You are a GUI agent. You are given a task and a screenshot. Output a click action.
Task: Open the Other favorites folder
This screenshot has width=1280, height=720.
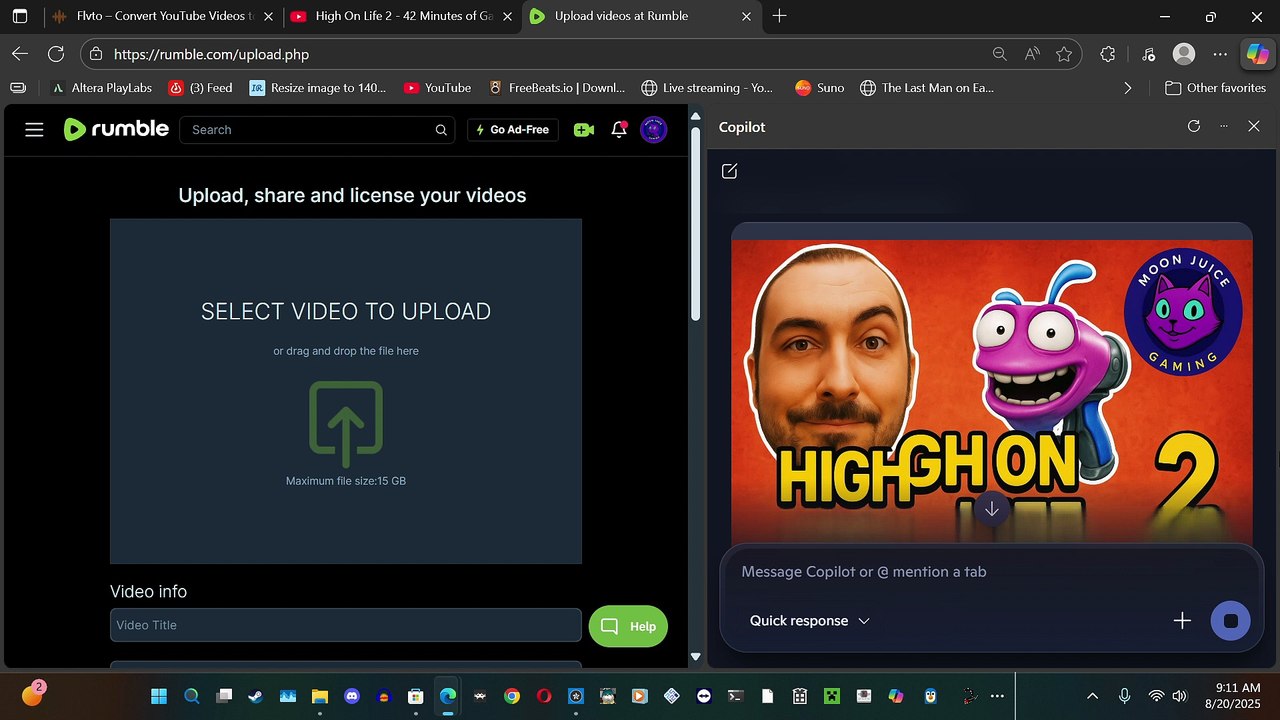click(1216, 88)
